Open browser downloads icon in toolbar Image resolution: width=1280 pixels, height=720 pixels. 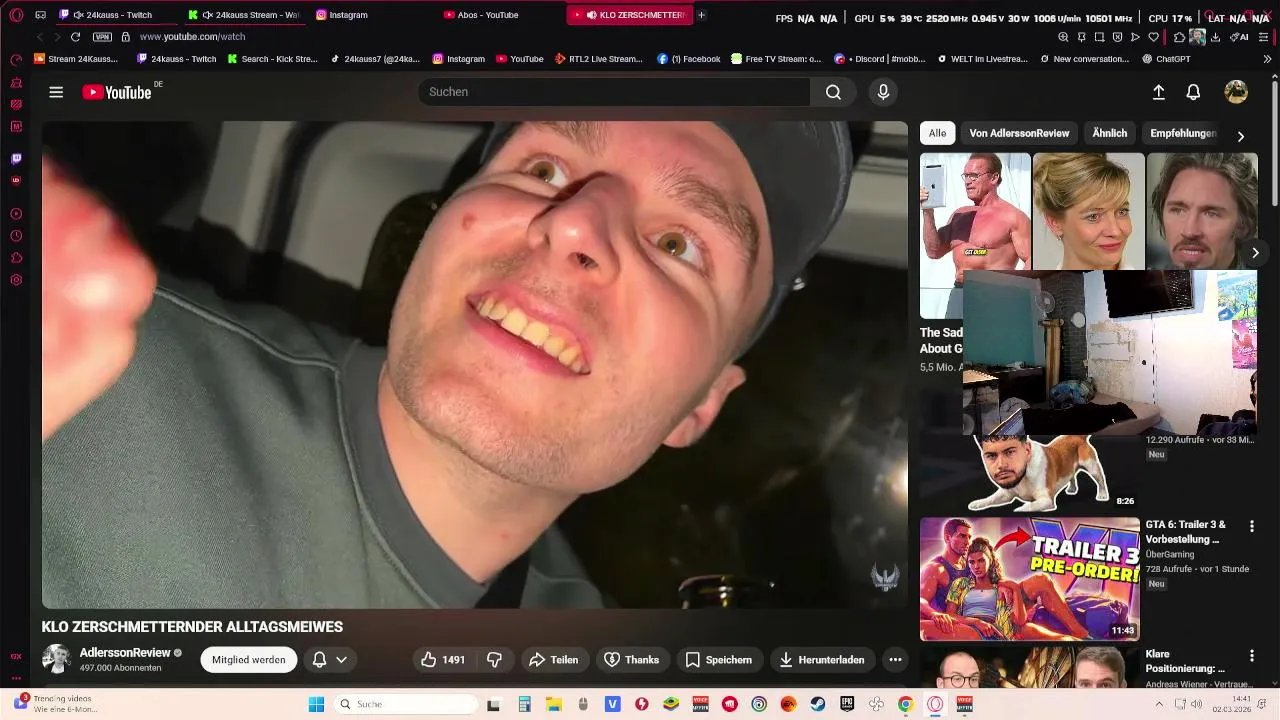coord(1215,37)
